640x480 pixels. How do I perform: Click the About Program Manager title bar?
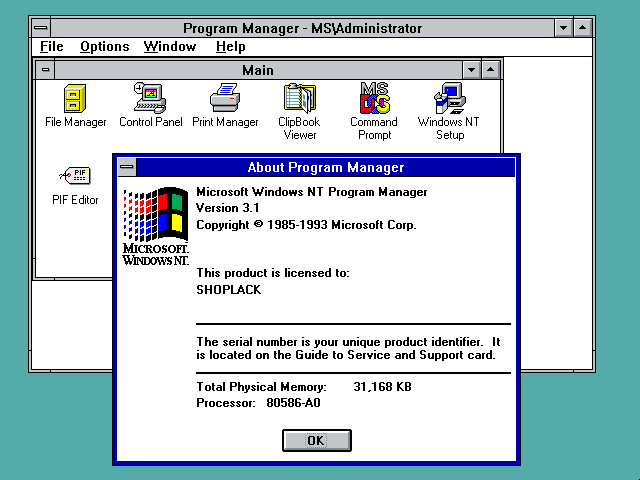tap(326, 167)
